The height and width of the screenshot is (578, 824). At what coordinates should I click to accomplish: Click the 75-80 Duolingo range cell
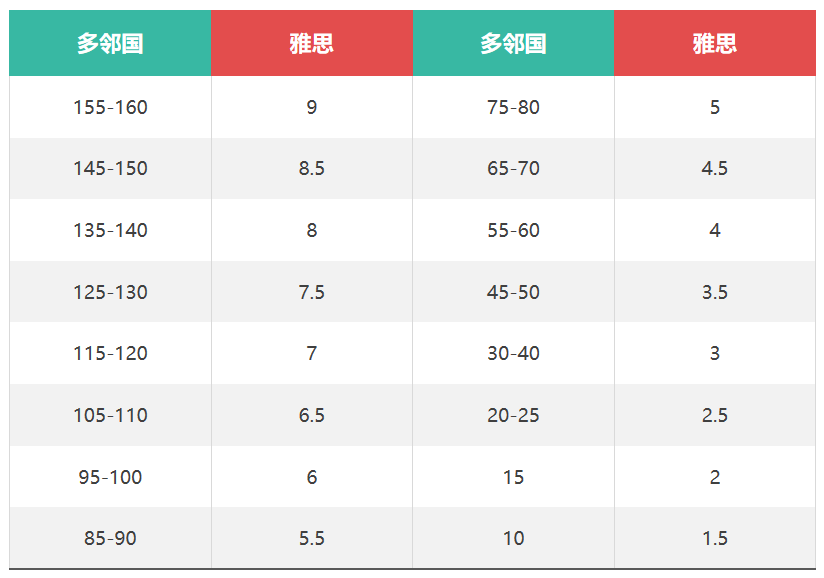point(513,107)
